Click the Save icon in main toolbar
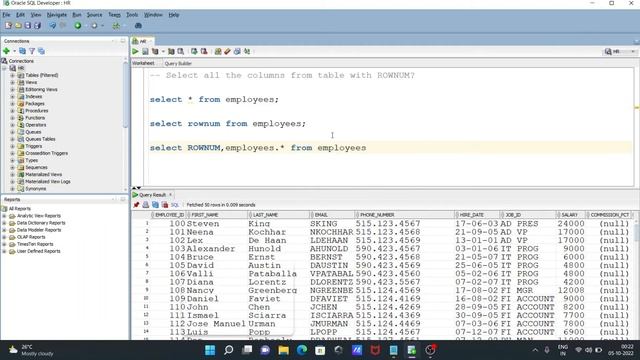The image size is (640, 360). (28, 26)
